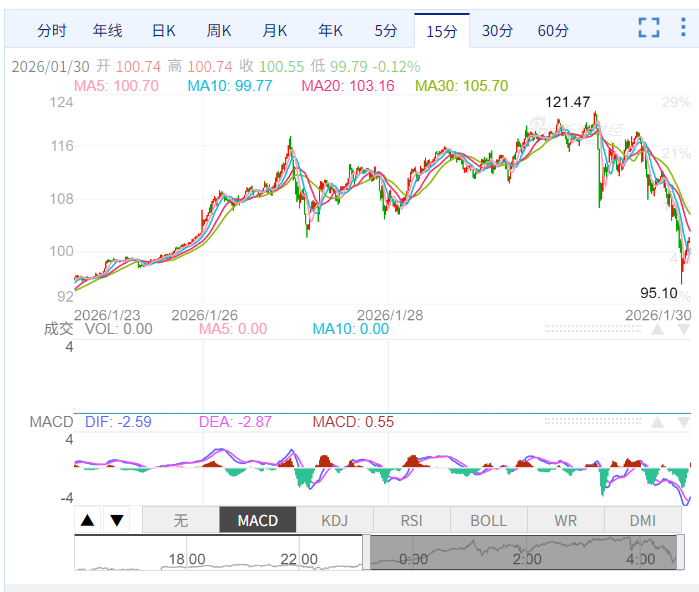Show the RSI indicator panel

point(411,520)
